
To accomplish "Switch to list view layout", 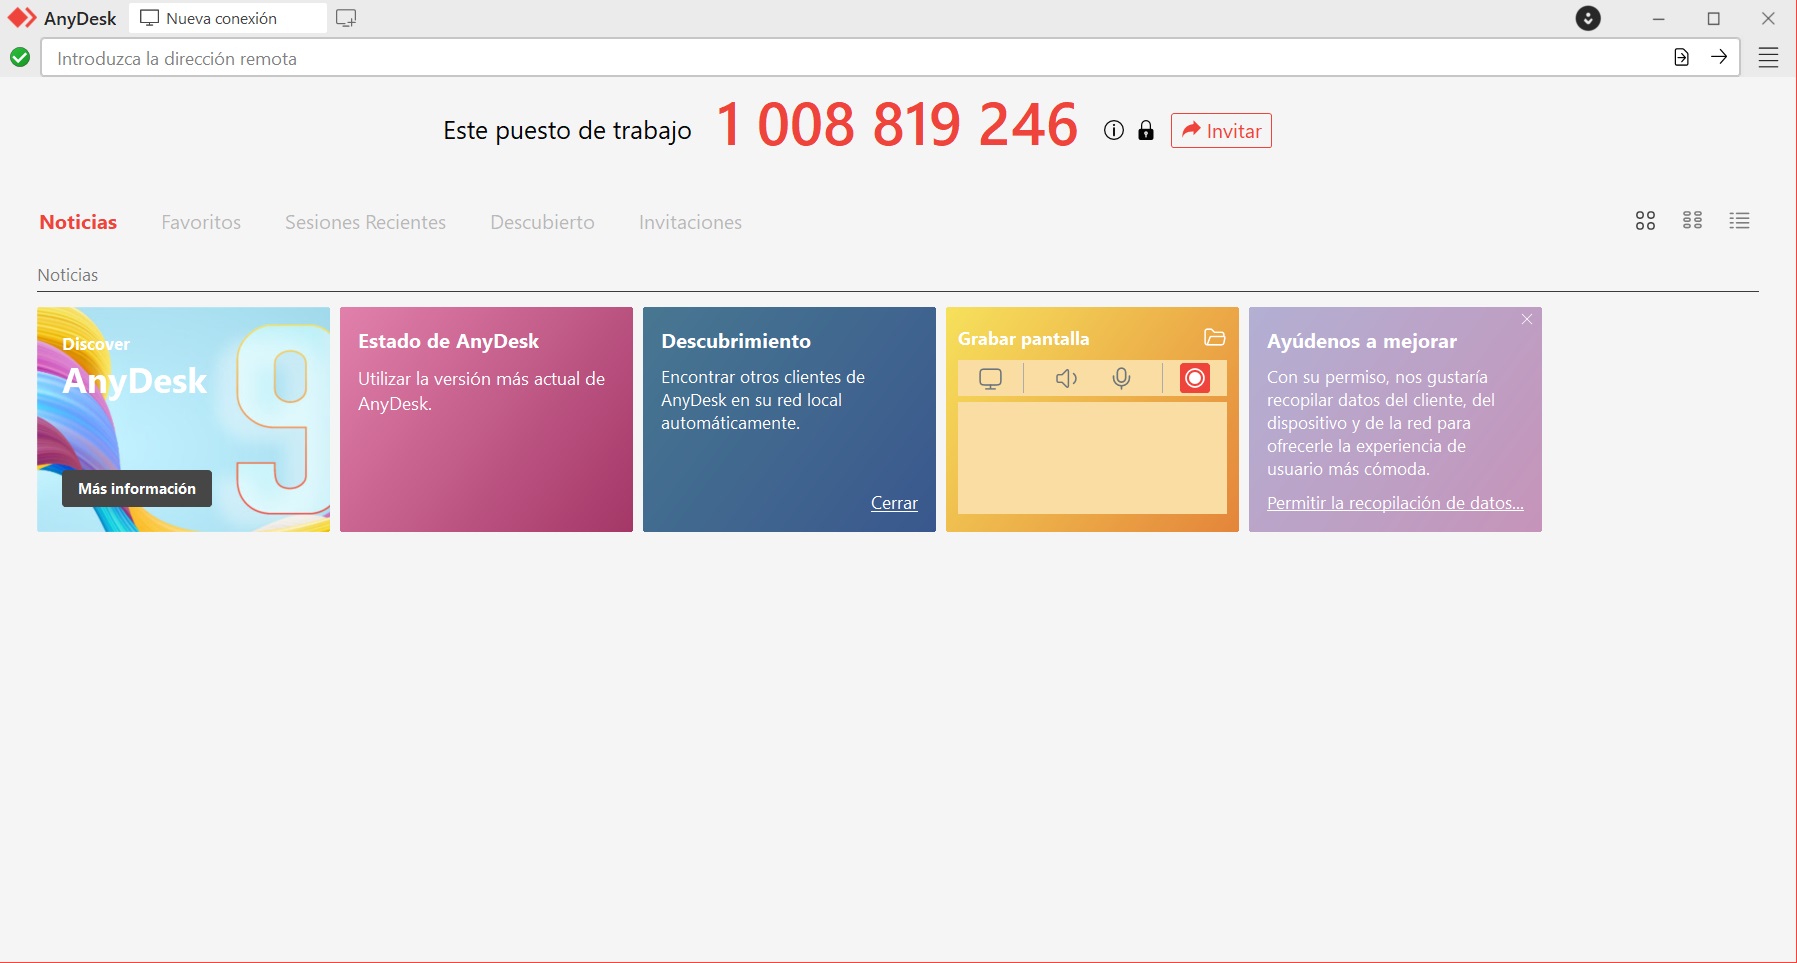I will (x=1739, y=221).
